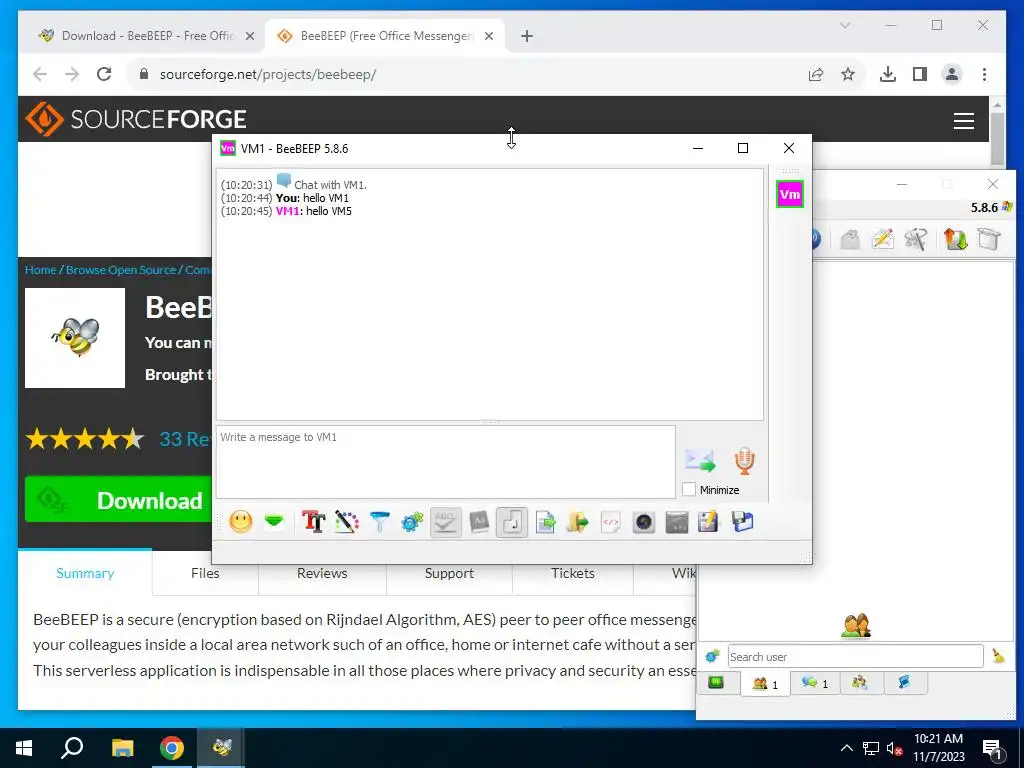The height and width of the screenshot is (768, 1024).
Task: Click the camera lens screenshot icon
Action: coord(644,522)
